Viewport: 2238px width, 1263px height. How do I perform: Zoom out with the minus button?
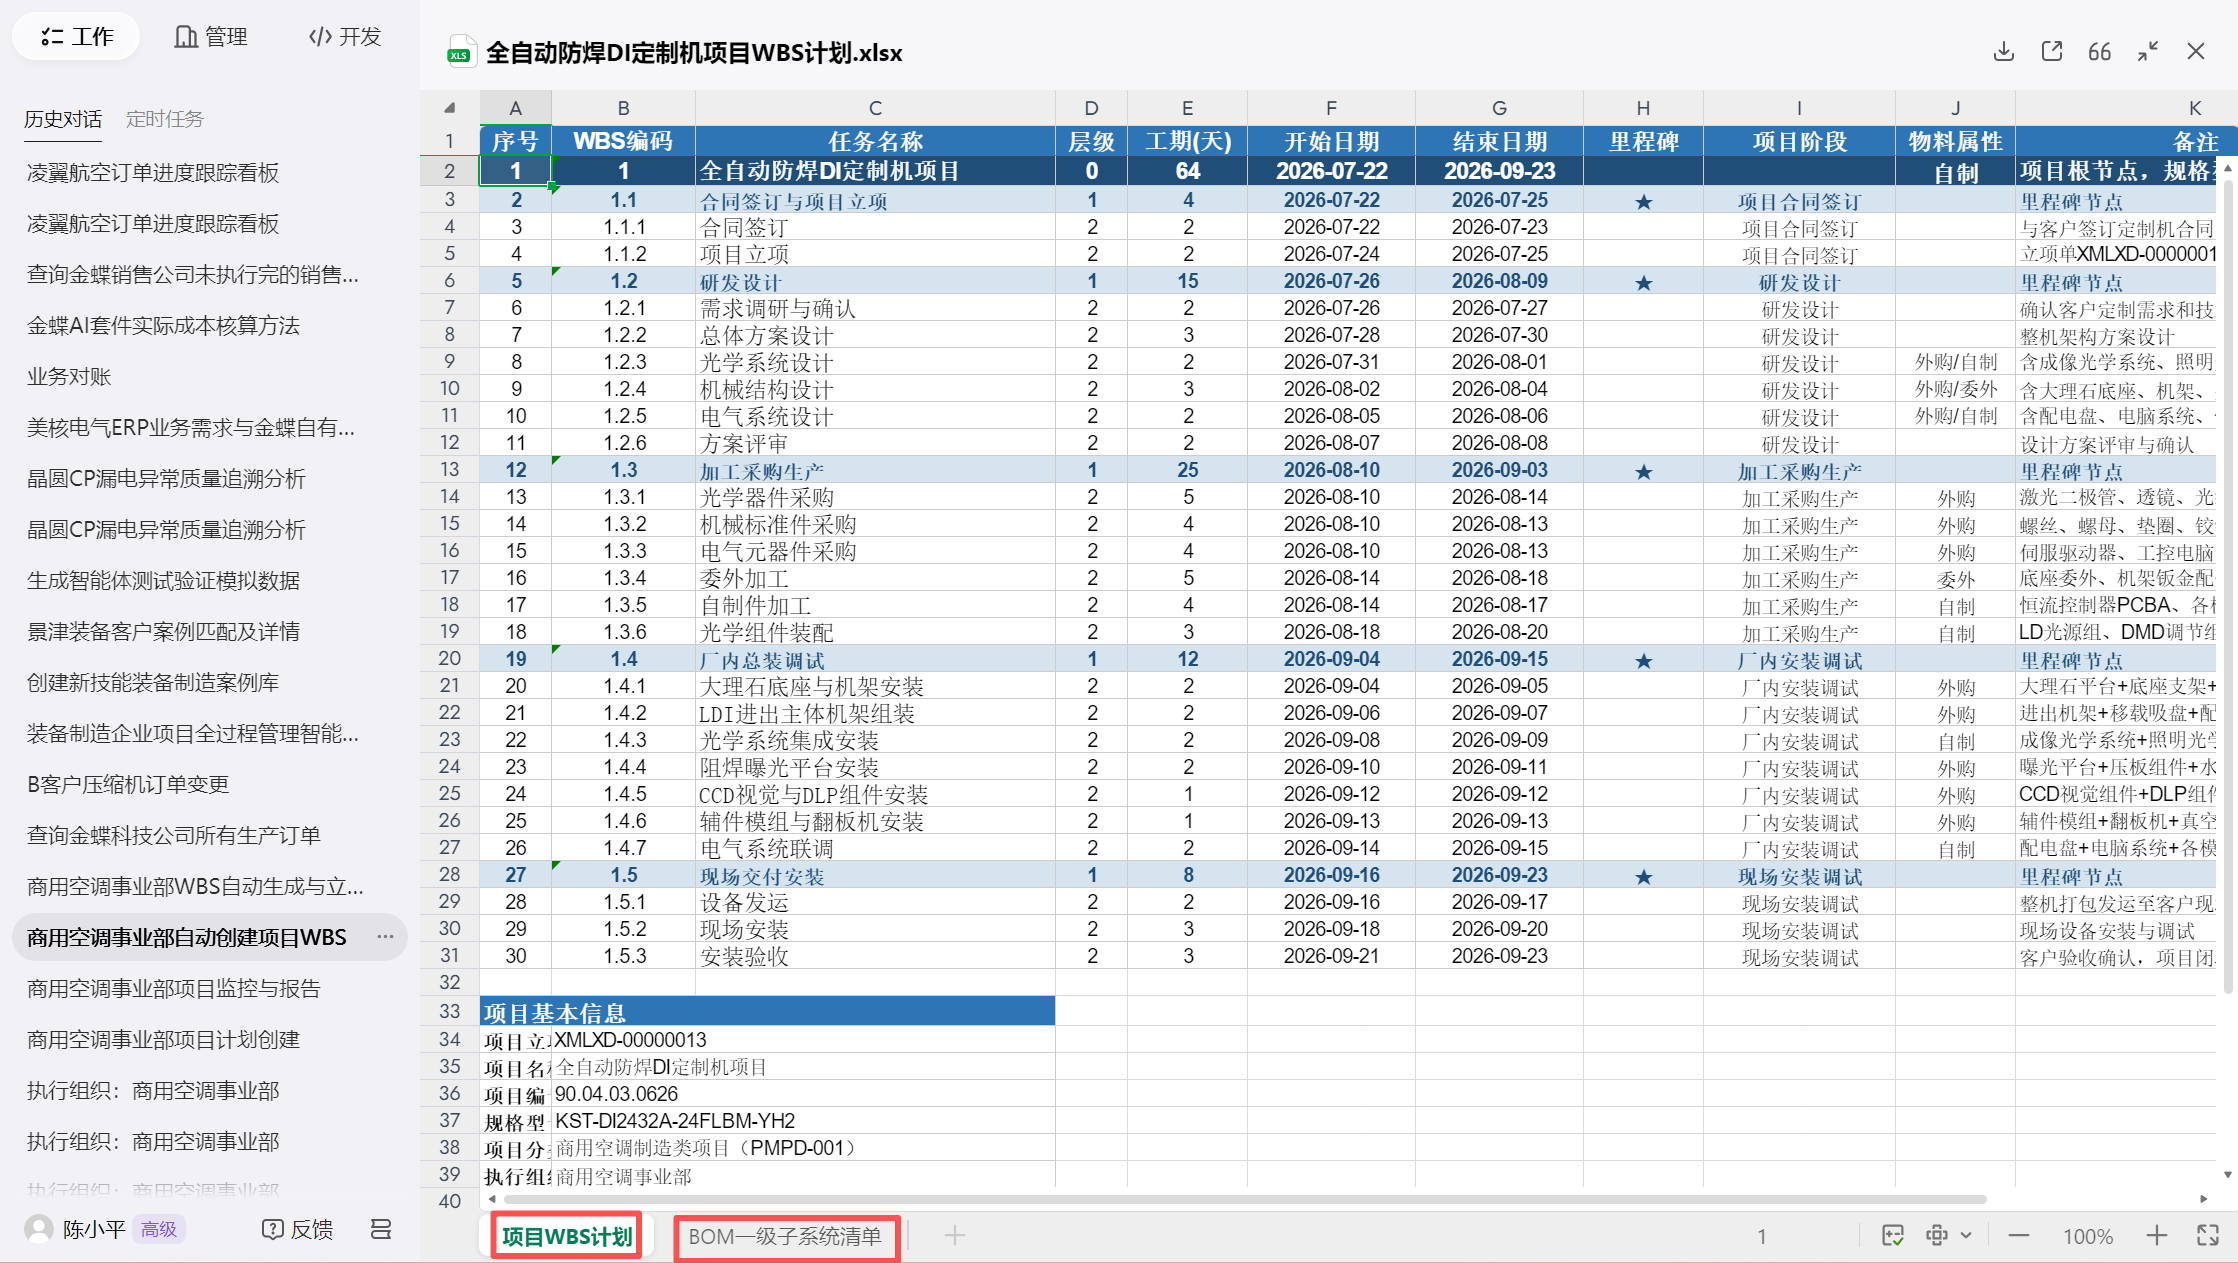tap(2019, 1236)
